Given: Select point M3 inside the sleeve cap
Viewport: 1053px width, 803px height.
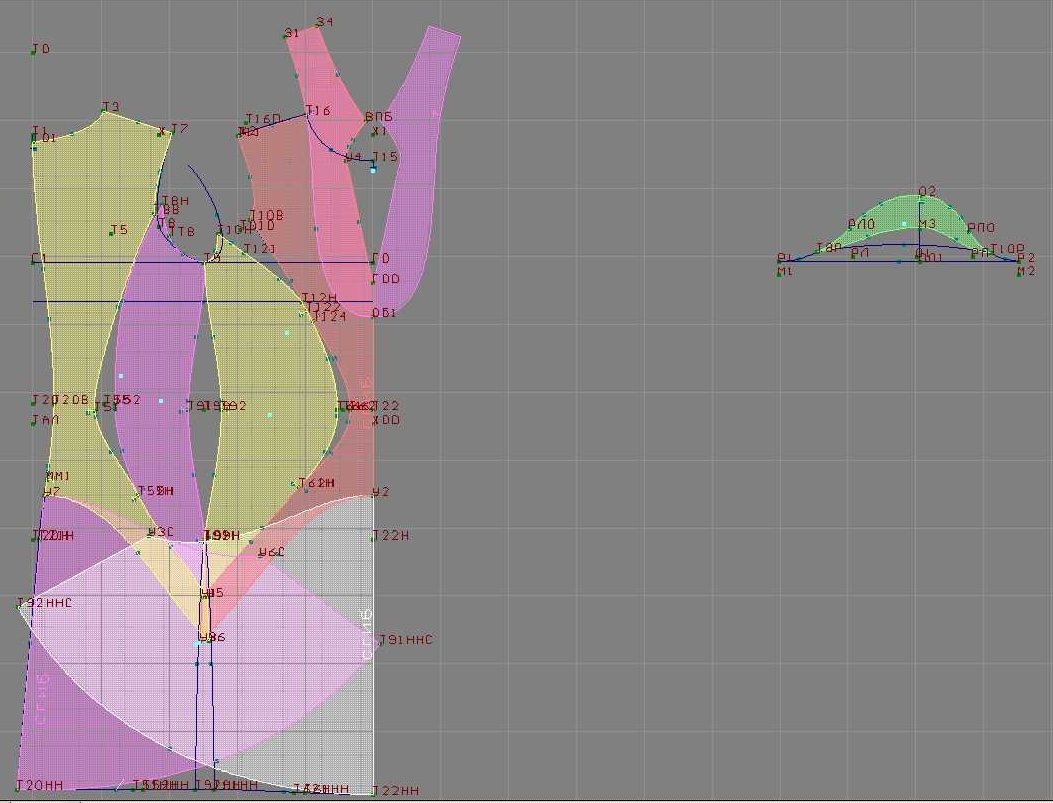Looking at the screenshot, I should coord(920,227).
